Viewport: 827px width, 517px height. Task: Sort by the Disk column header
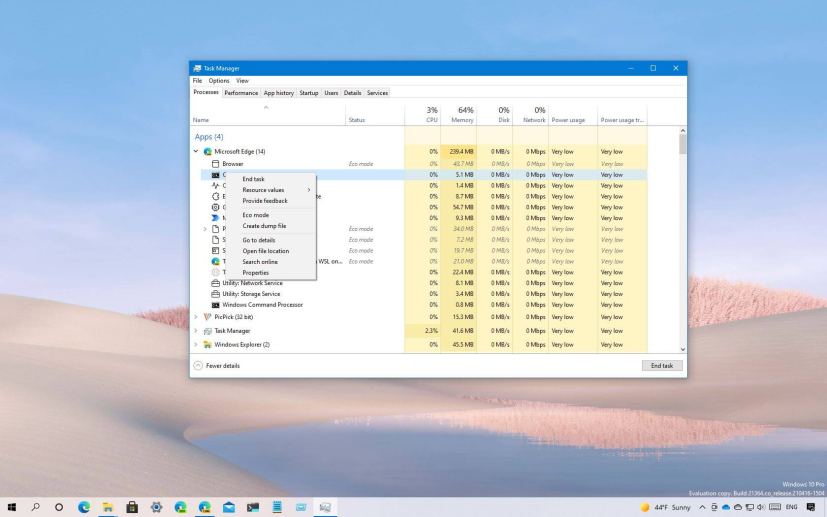point(495,114)
